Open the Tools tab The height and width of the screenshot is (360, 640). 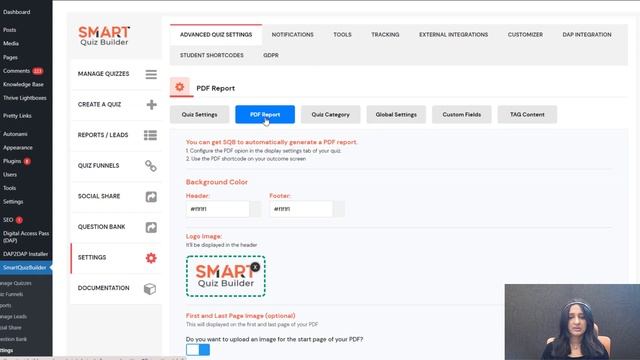(x=342, y=35)
